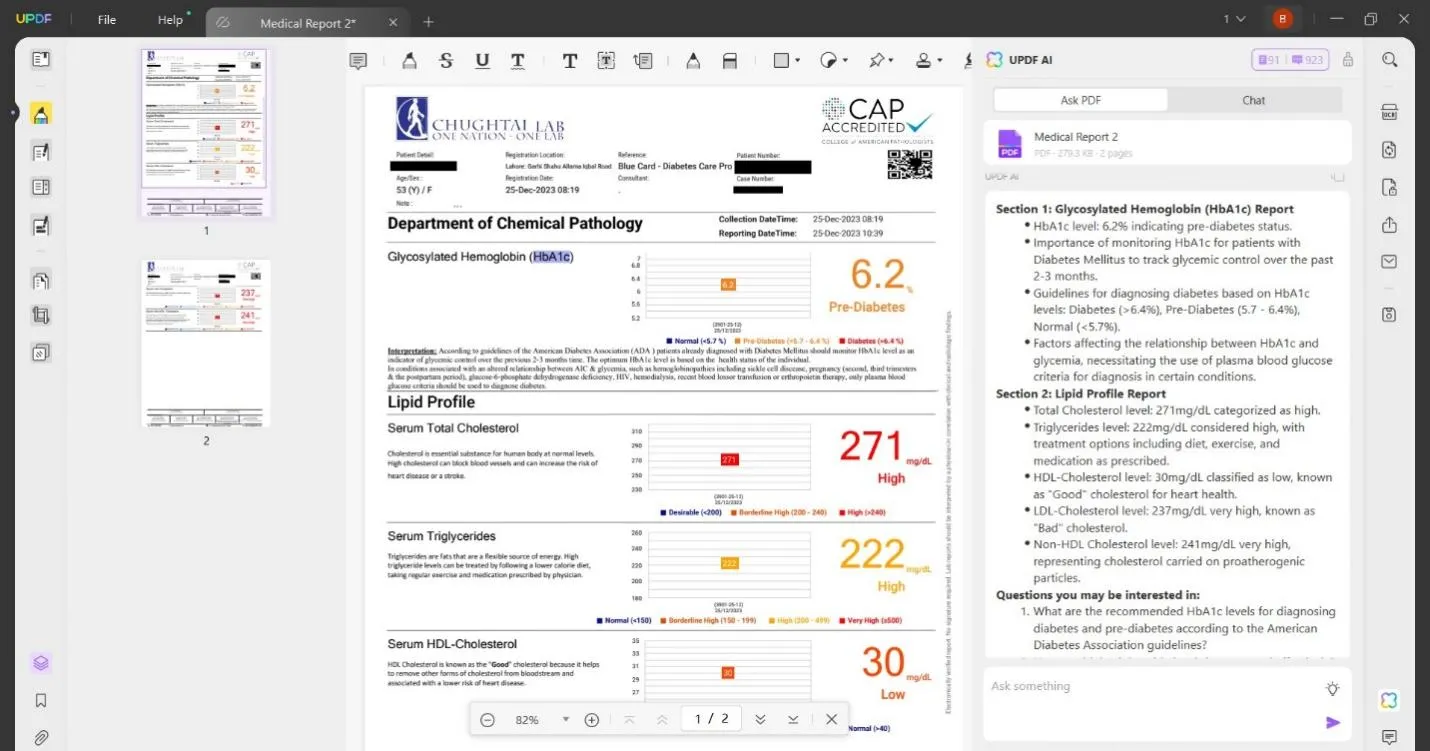Close the bottom page navigation bar
This screenshot has height=751, width=1430.
[x=831, y=720]
